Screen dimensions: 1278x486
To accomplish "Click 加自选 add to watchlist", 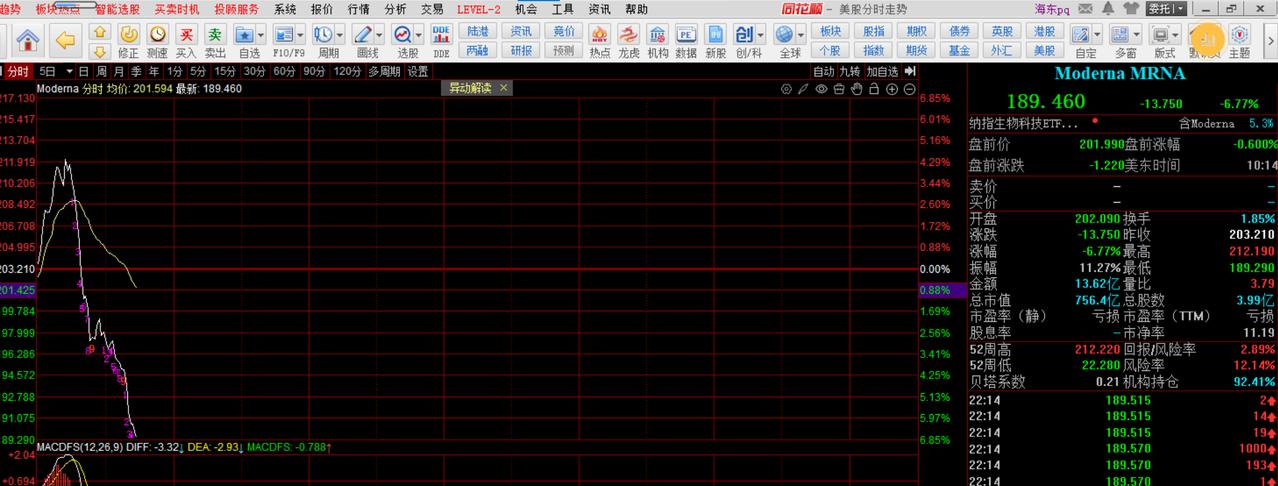I will 882,72.
